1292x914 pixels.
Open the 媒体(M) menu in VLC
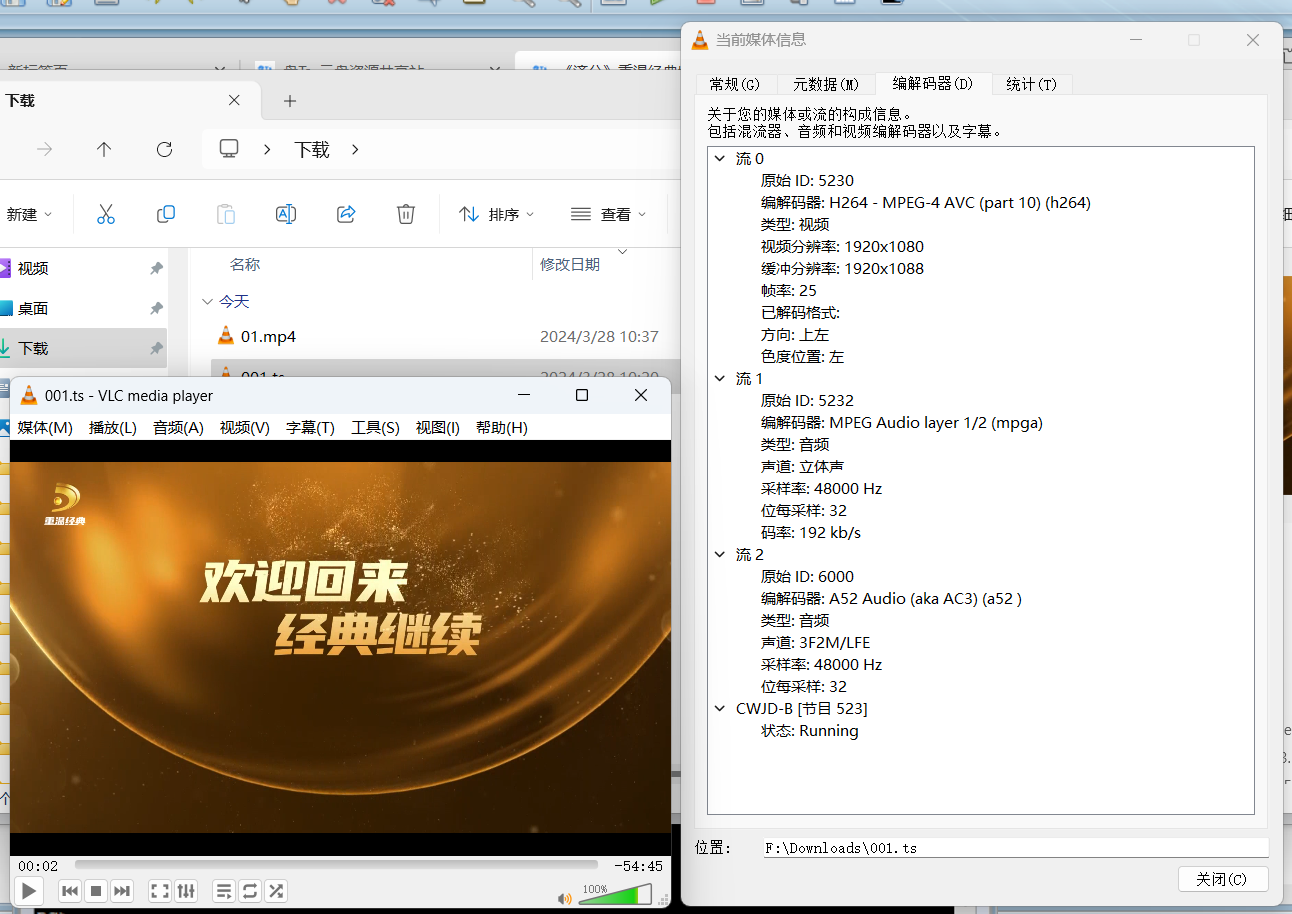45,427
